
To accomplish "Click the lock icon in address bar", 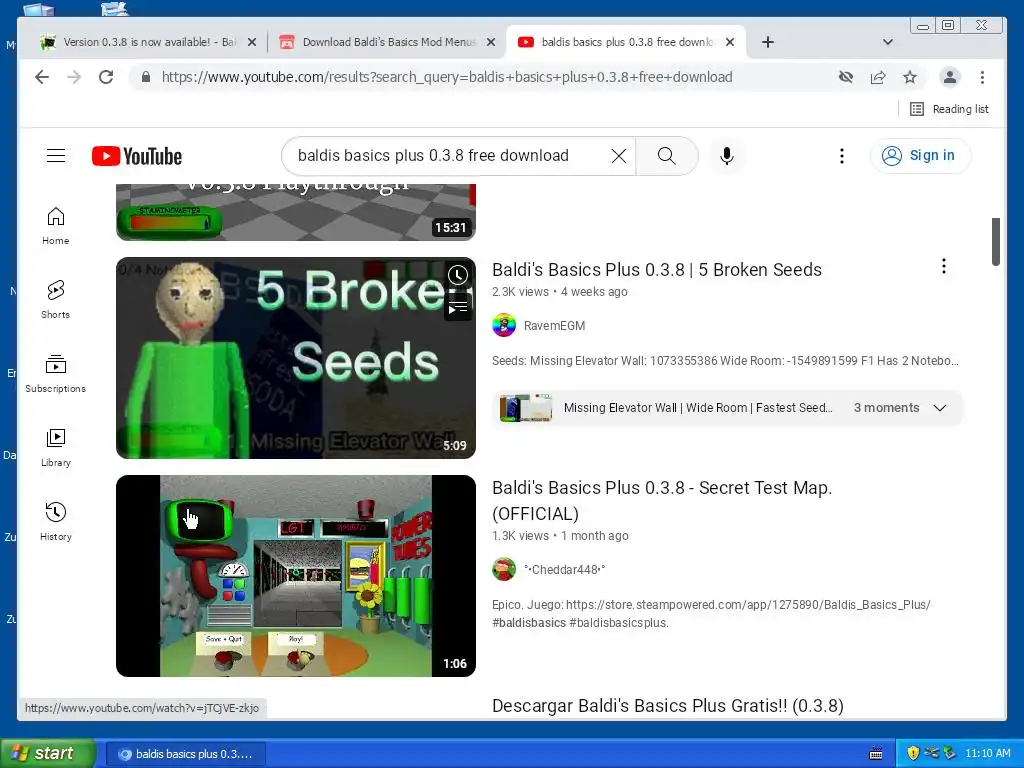I will tap(146, 77).
